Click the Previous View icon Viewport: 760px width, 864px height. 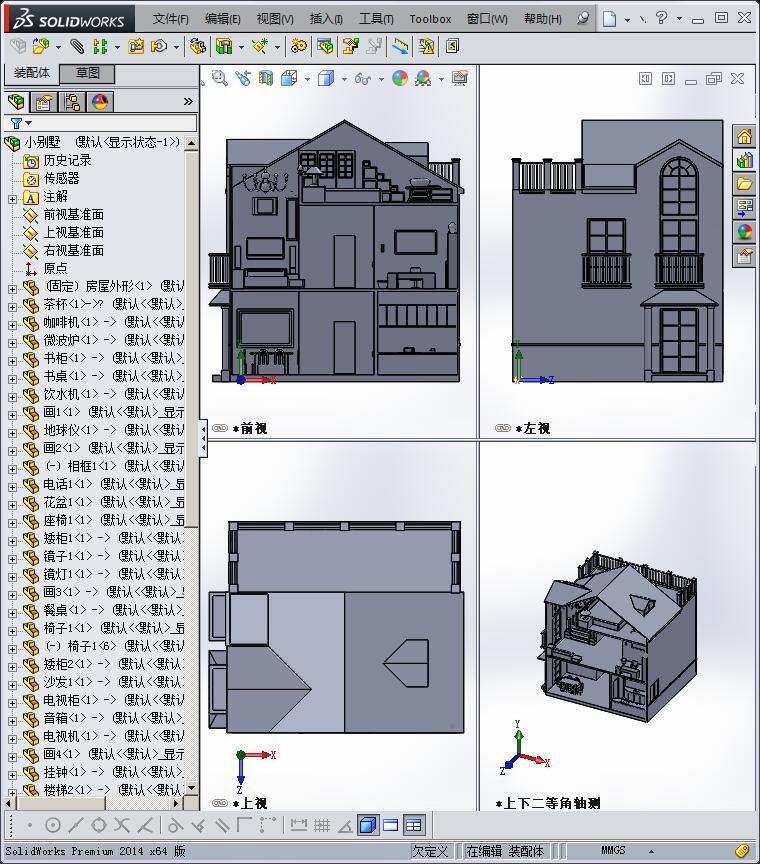point(243,78)
